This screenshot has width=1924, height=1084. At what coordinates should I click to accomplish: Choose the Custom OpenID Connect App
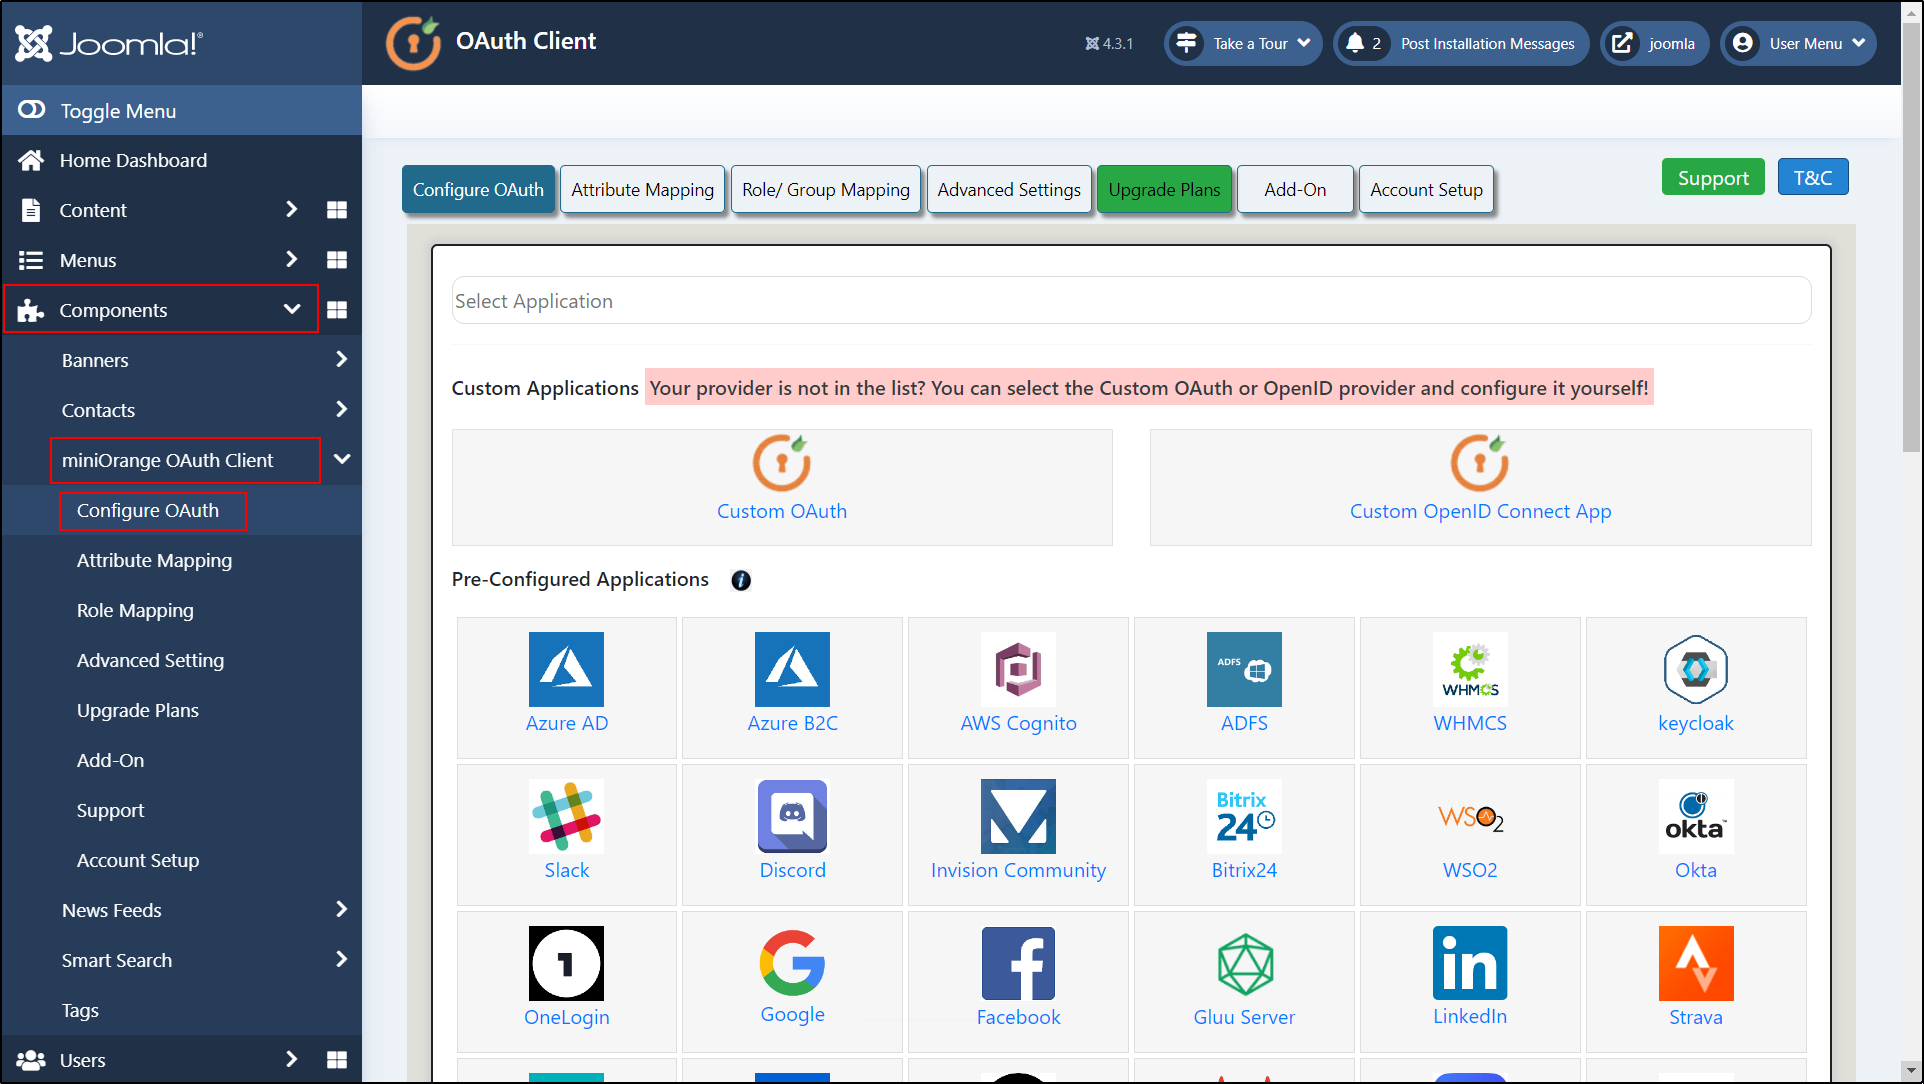1480,488
